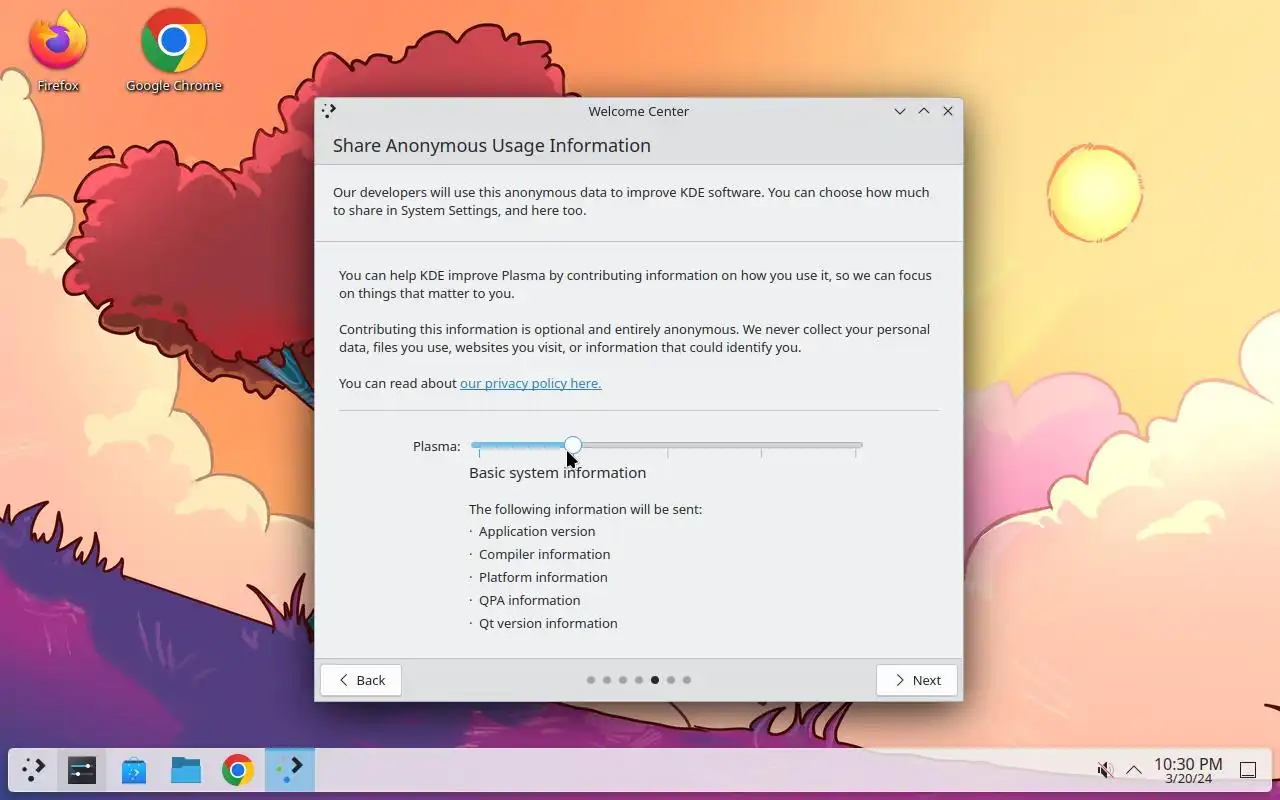Viewport: 1280px width, 800px height.
Task: Jump to first page indicator dot
Action: 591,680
